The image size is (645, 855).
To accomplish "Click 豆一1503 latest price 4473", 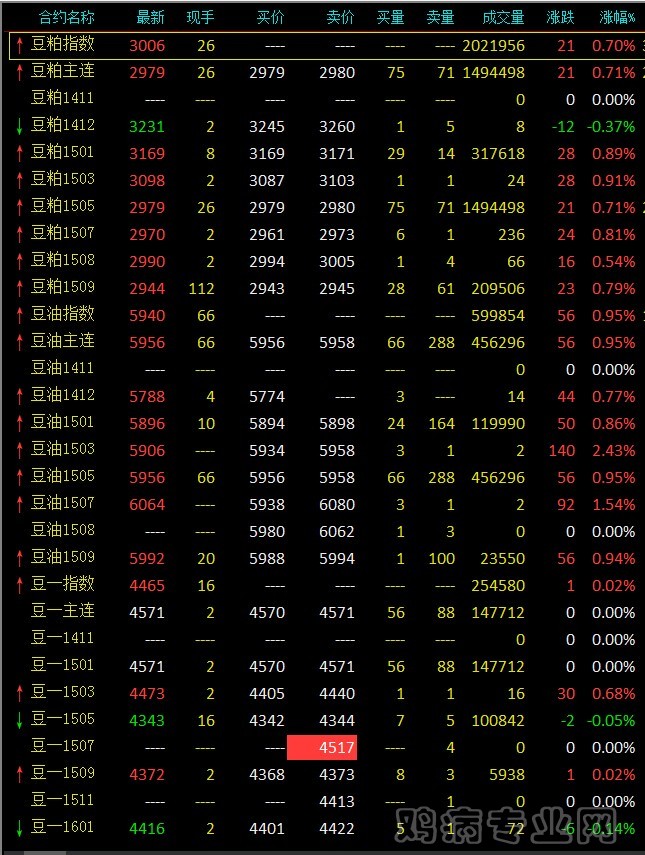I will 147,694.
